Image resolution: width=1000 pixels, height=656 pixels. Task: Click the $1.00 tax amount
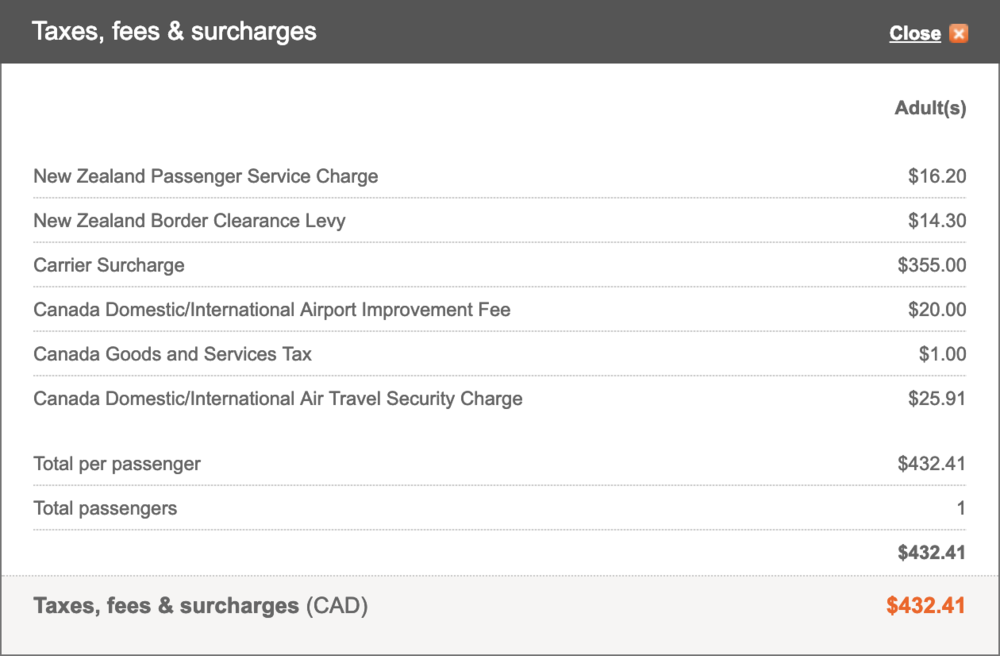click(942, 354)
